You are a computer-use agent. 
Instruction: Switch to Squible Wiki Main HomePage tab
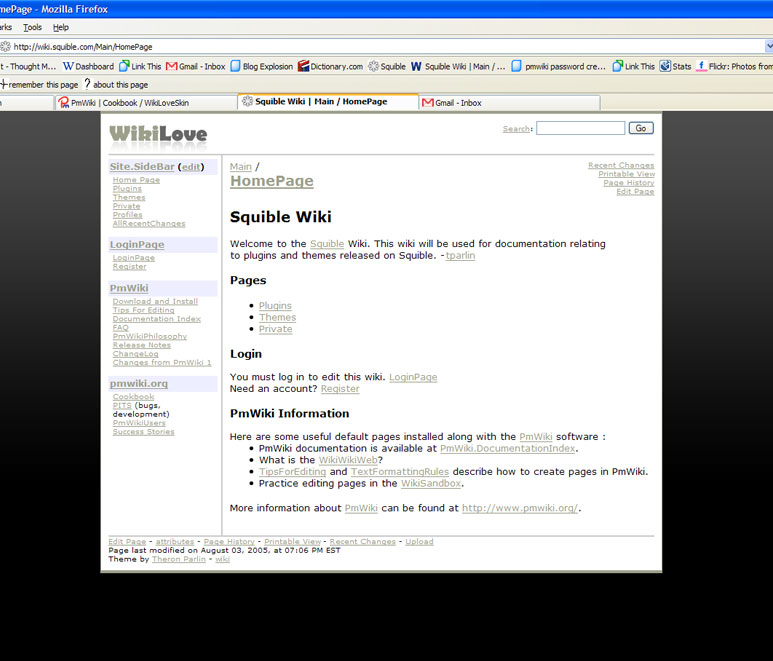(328, 102)
